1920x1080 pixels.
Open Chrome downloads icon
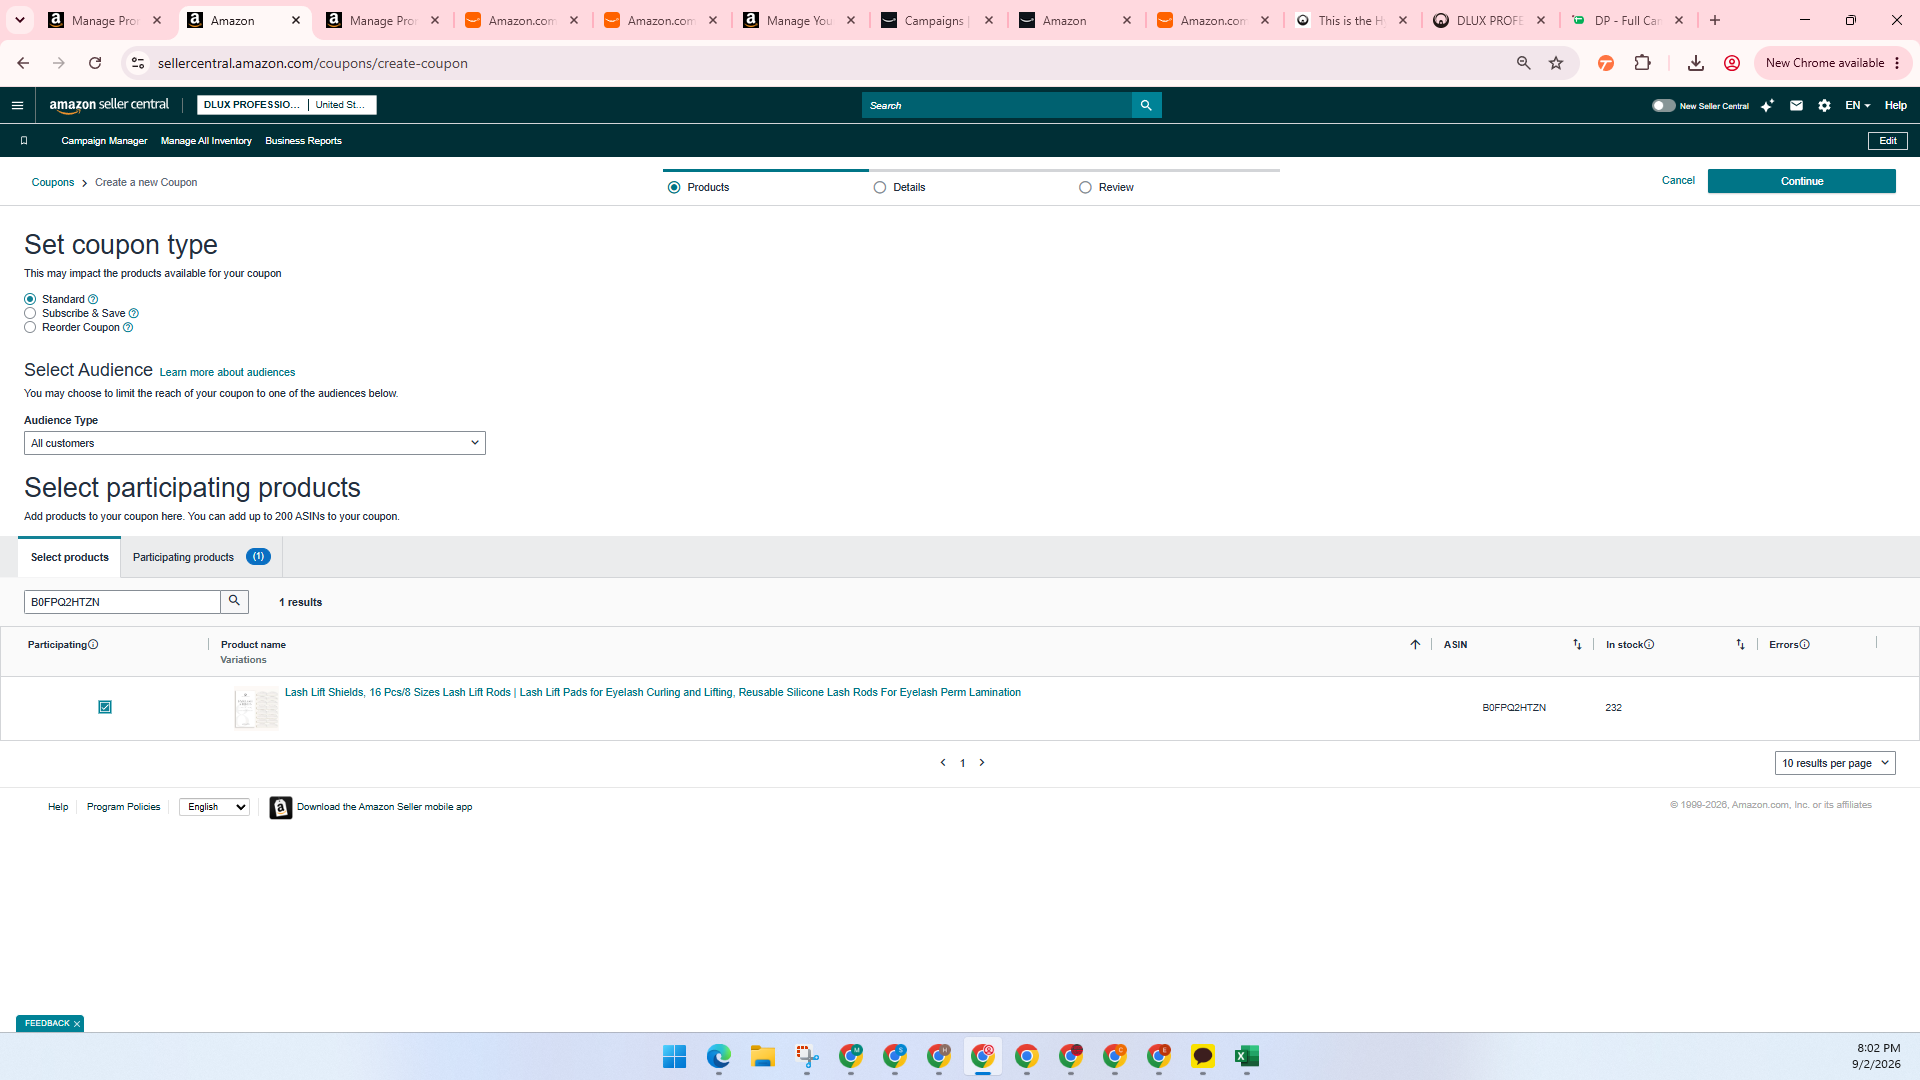[x=1695, y=63]
